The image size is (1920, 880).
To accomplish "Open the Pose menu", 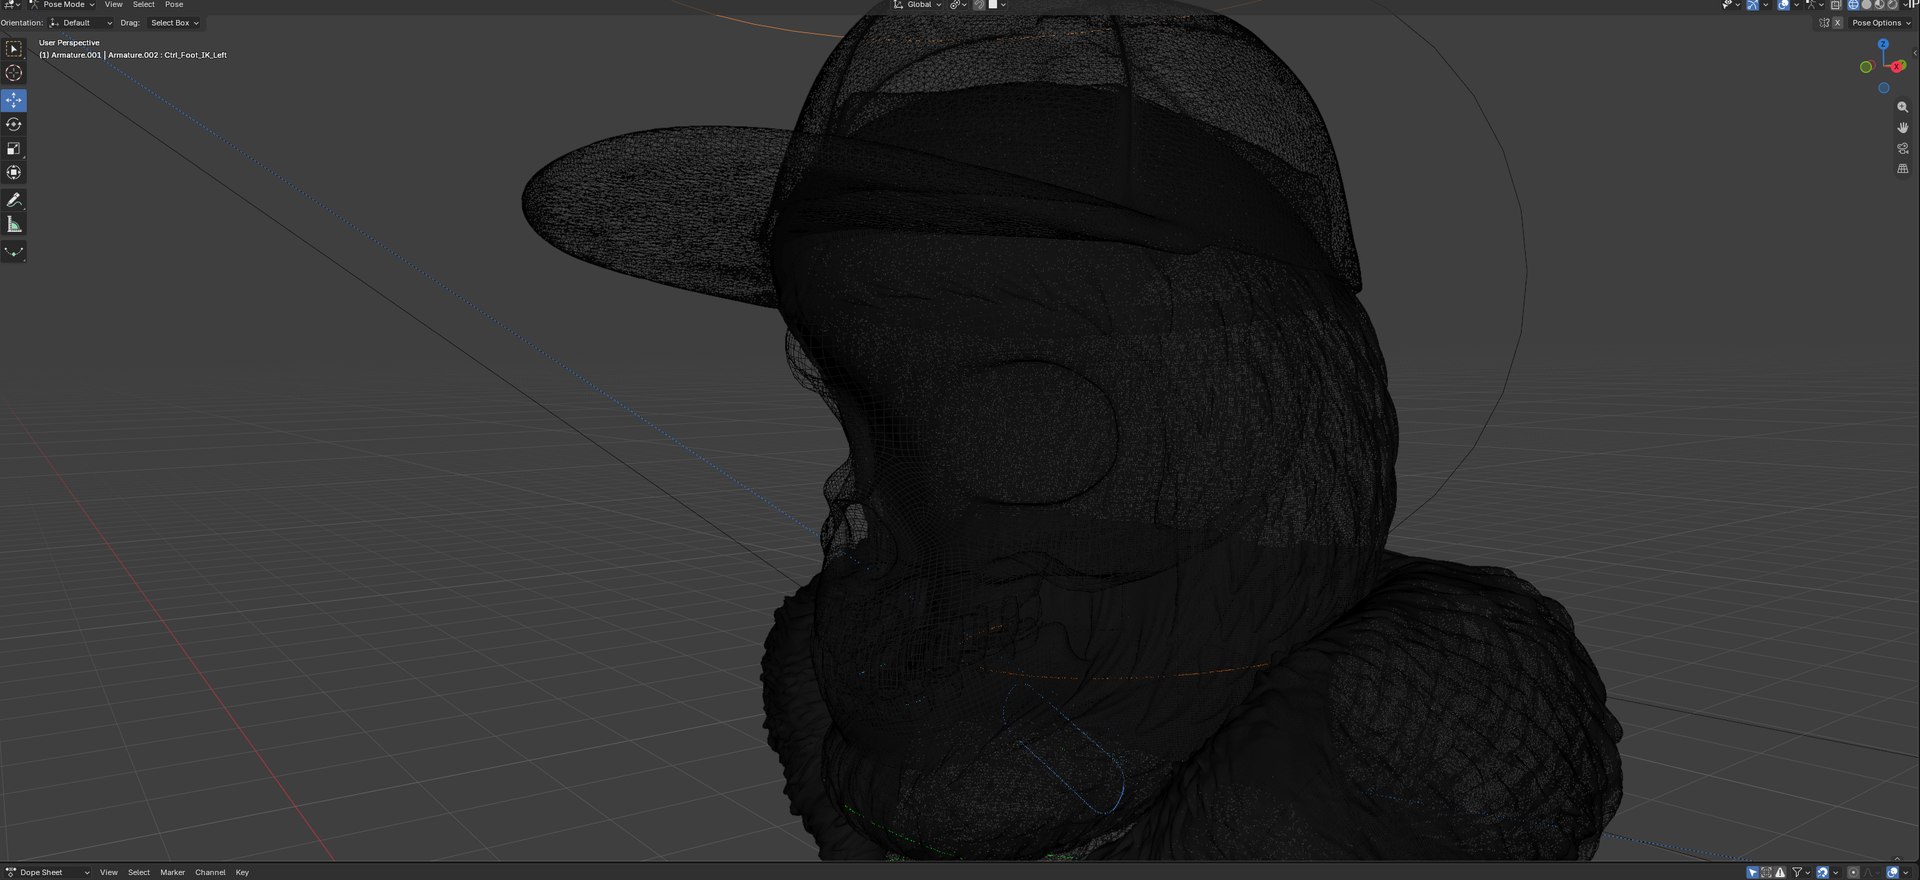I will click(x=174, y=4).
